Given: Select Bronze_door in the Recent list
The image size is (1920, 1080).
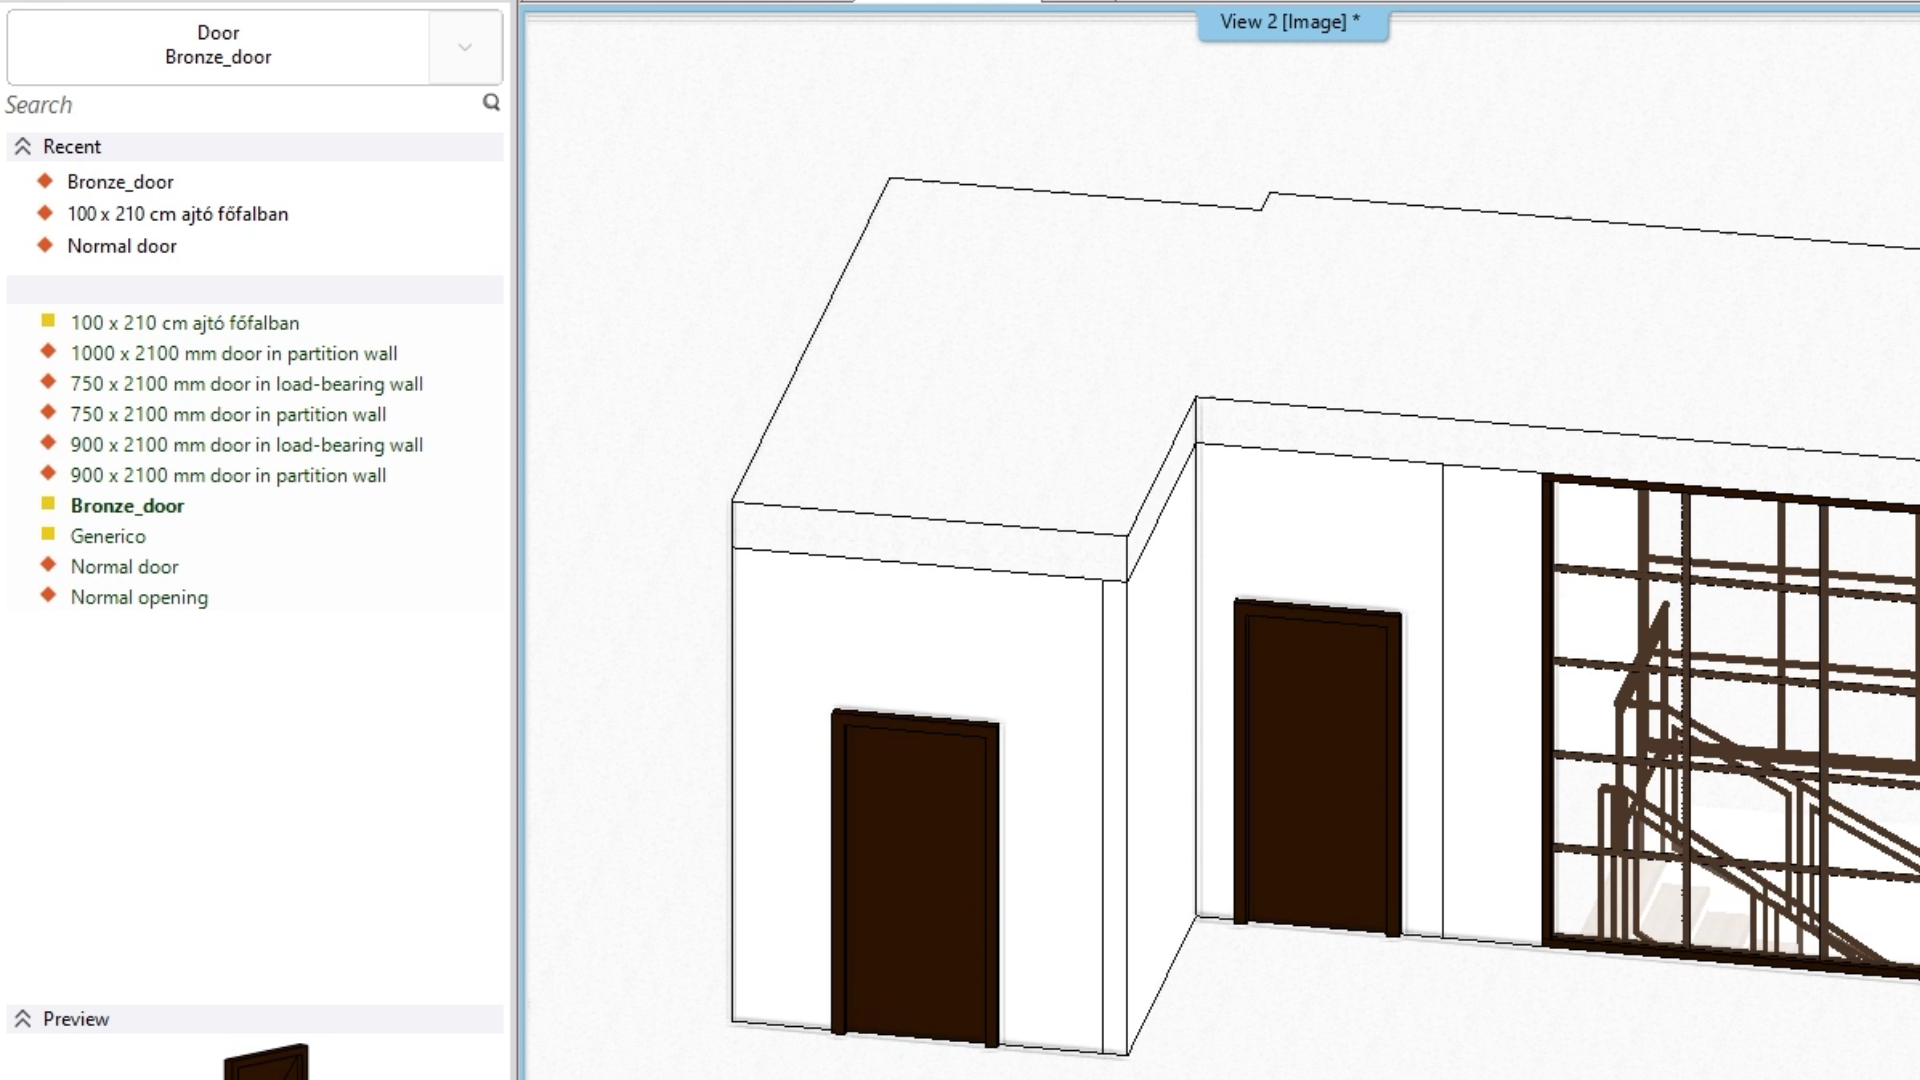Looking at the screenshot, I should tap(120, 182).
